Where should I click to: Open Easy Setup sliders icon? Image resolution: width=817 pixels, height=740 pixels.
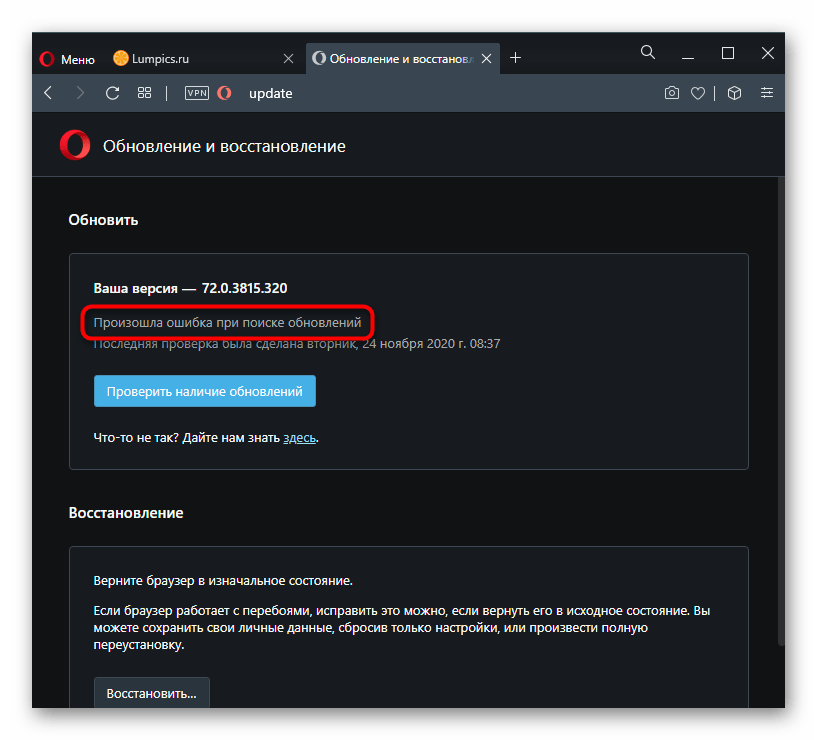tap(767, 93)
